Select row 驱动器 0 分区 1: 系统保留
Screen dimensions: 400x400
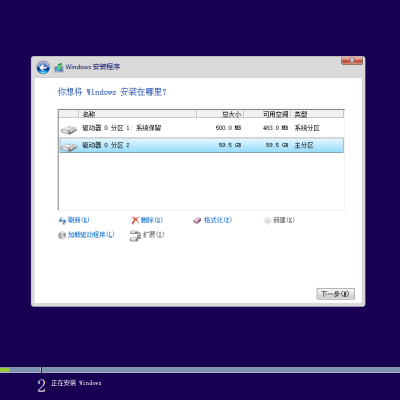click(201, 128)
